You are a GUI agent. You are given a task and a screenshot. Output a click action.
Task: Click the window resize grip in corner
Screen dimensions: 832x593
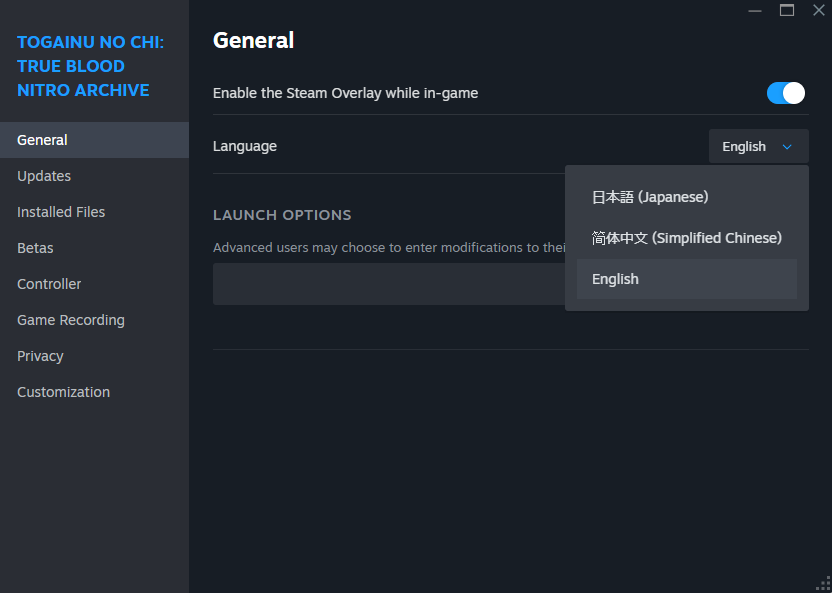click(x=824, y=585)
